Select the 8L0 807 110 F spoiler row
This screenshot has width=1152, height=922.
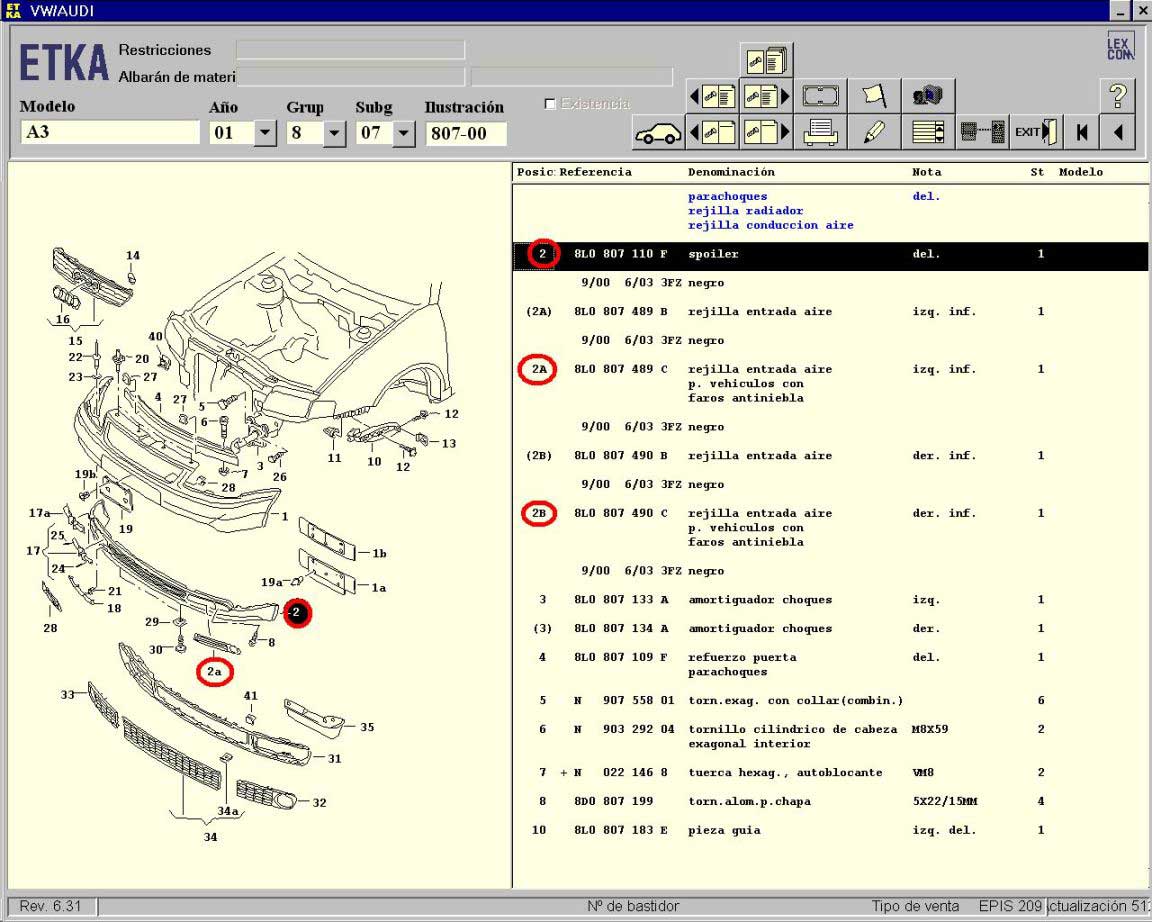(830, 254)
